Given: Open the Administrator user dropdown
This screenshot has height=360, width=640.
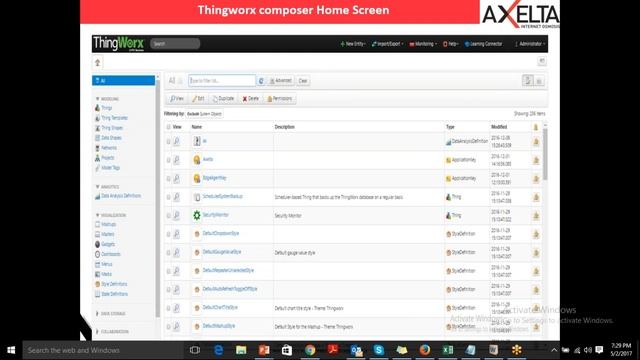Looking at the screenshot, I should click(x=530, y=44).
